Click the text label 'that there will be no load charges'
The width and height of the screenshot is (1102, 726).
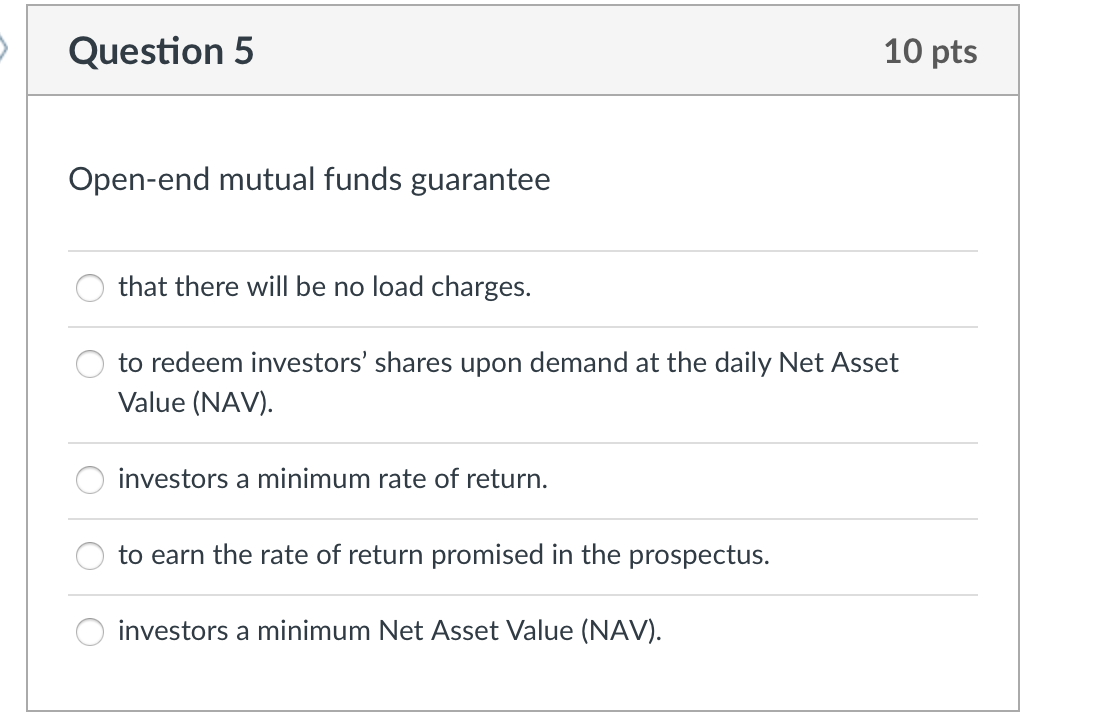click(325, 288)
